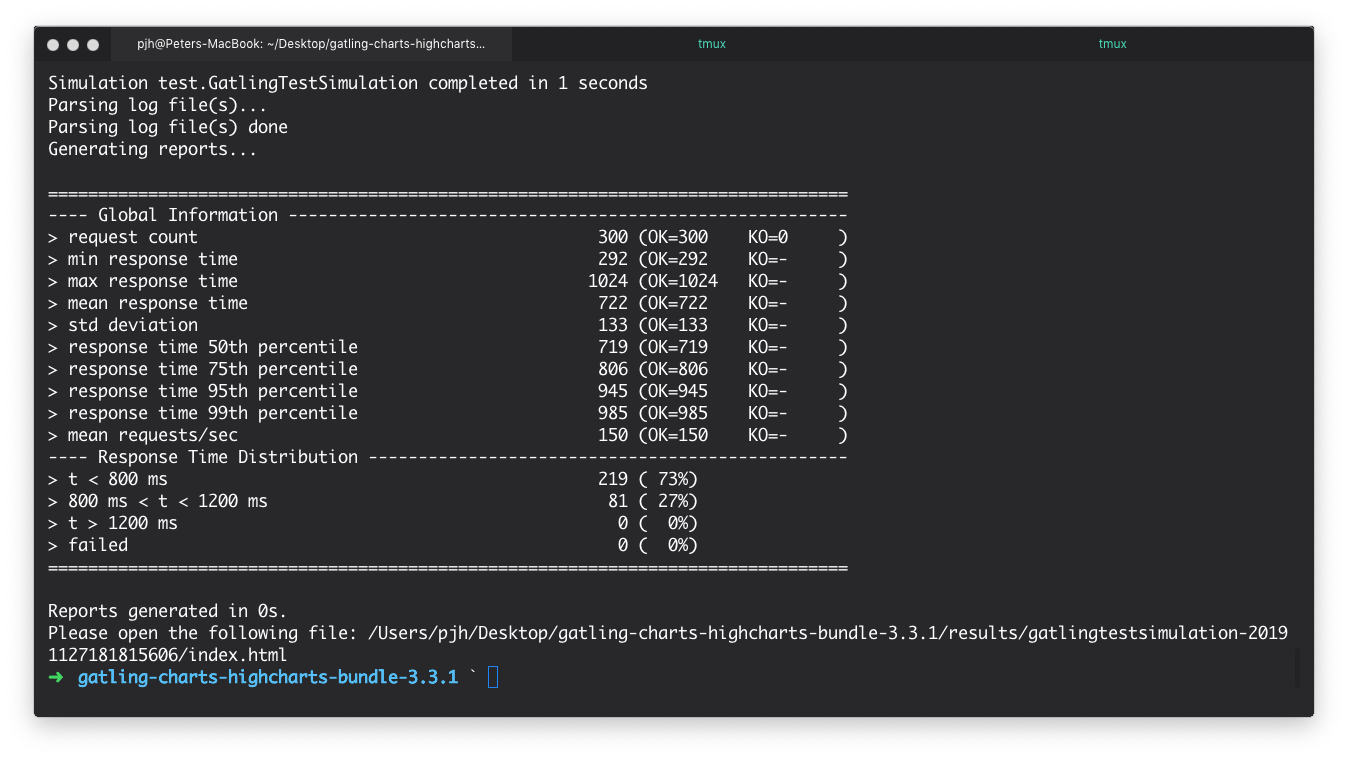
Task: Click 'Response Time Distribution' section heading
Action: 228,457
